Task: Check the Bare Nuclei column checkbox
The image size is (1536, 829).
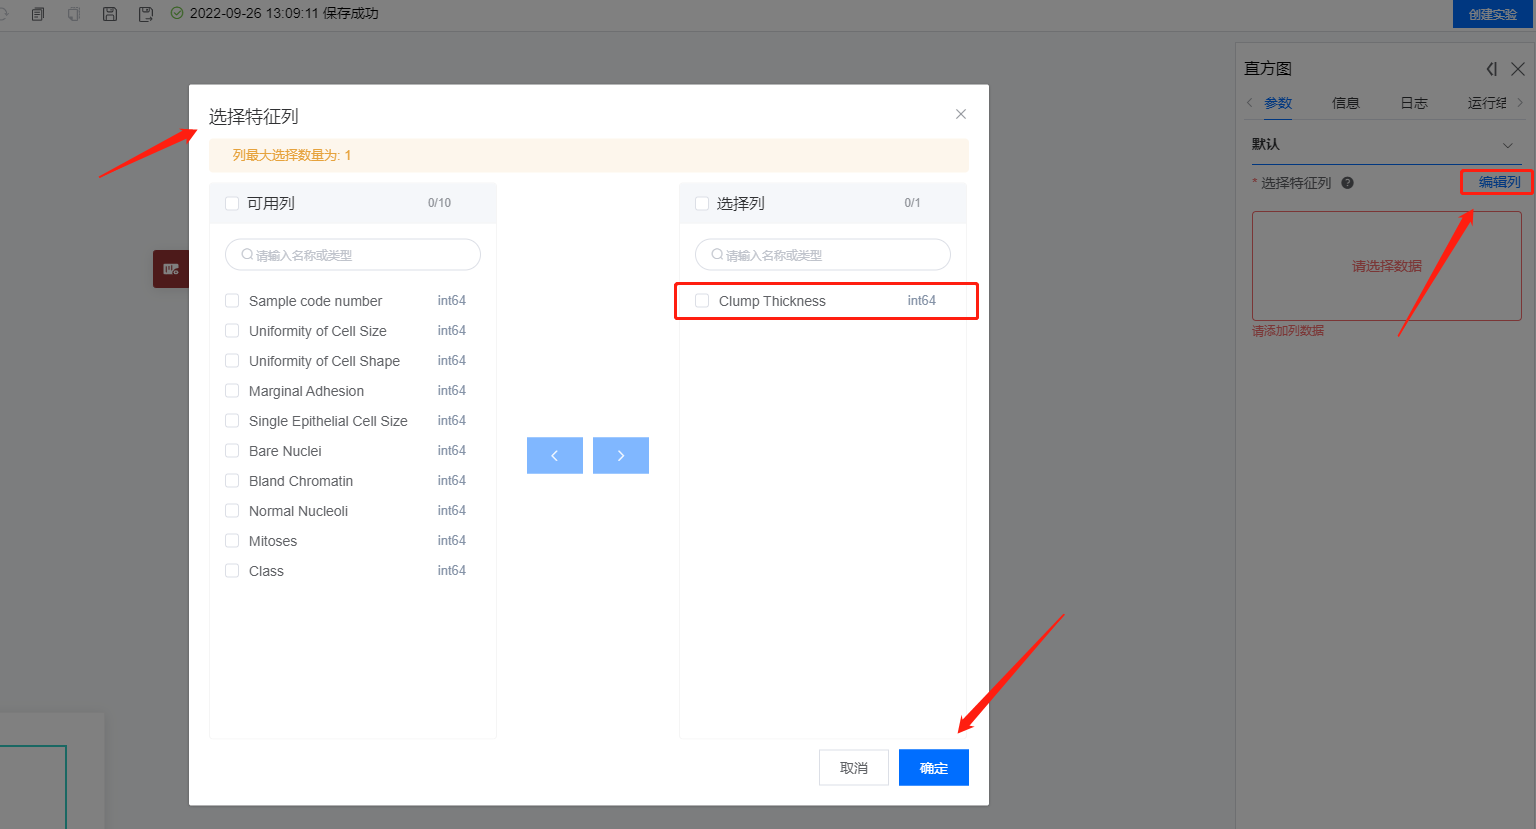Action: click(x=232, y=451)
